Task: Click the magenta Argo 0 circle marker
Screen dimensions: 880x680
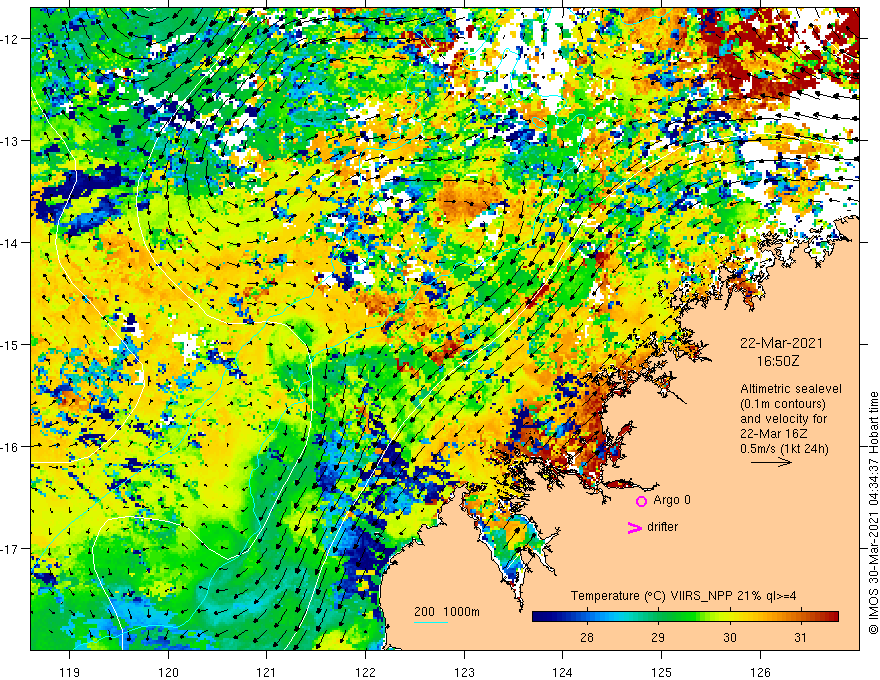Action: coord(641,501)
